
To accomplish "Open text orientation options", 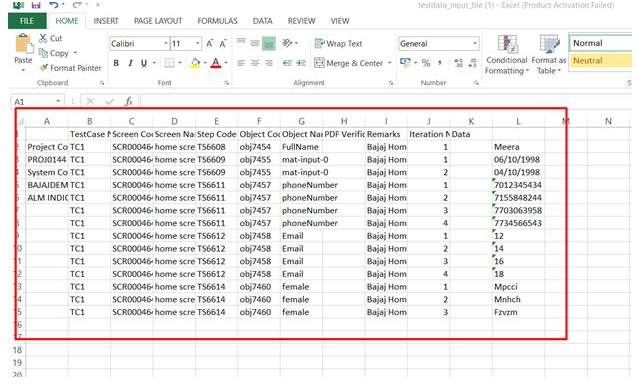I will 290,43.
